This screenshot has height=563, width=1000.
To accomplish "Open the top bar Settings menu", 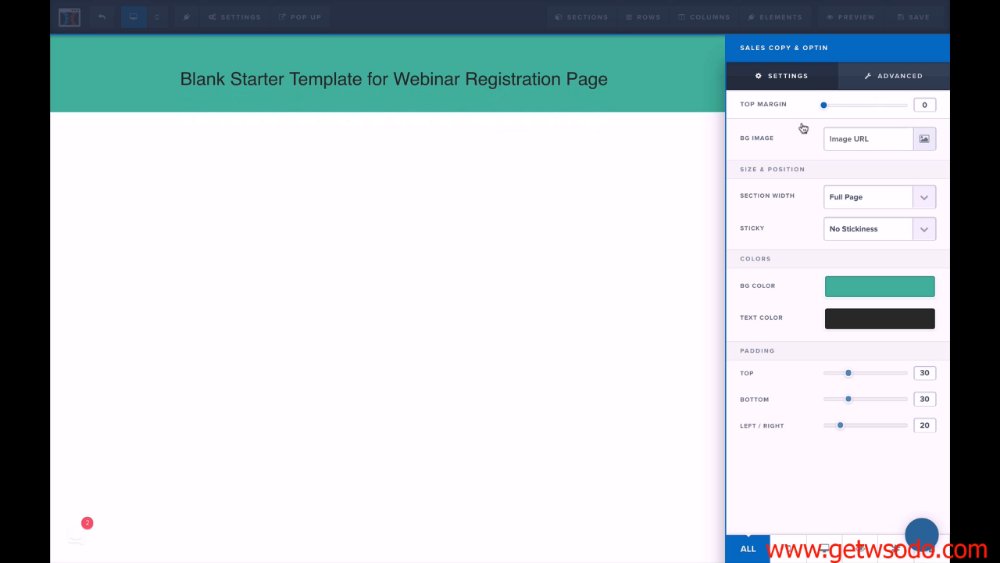I will click(x=235, y=17).
